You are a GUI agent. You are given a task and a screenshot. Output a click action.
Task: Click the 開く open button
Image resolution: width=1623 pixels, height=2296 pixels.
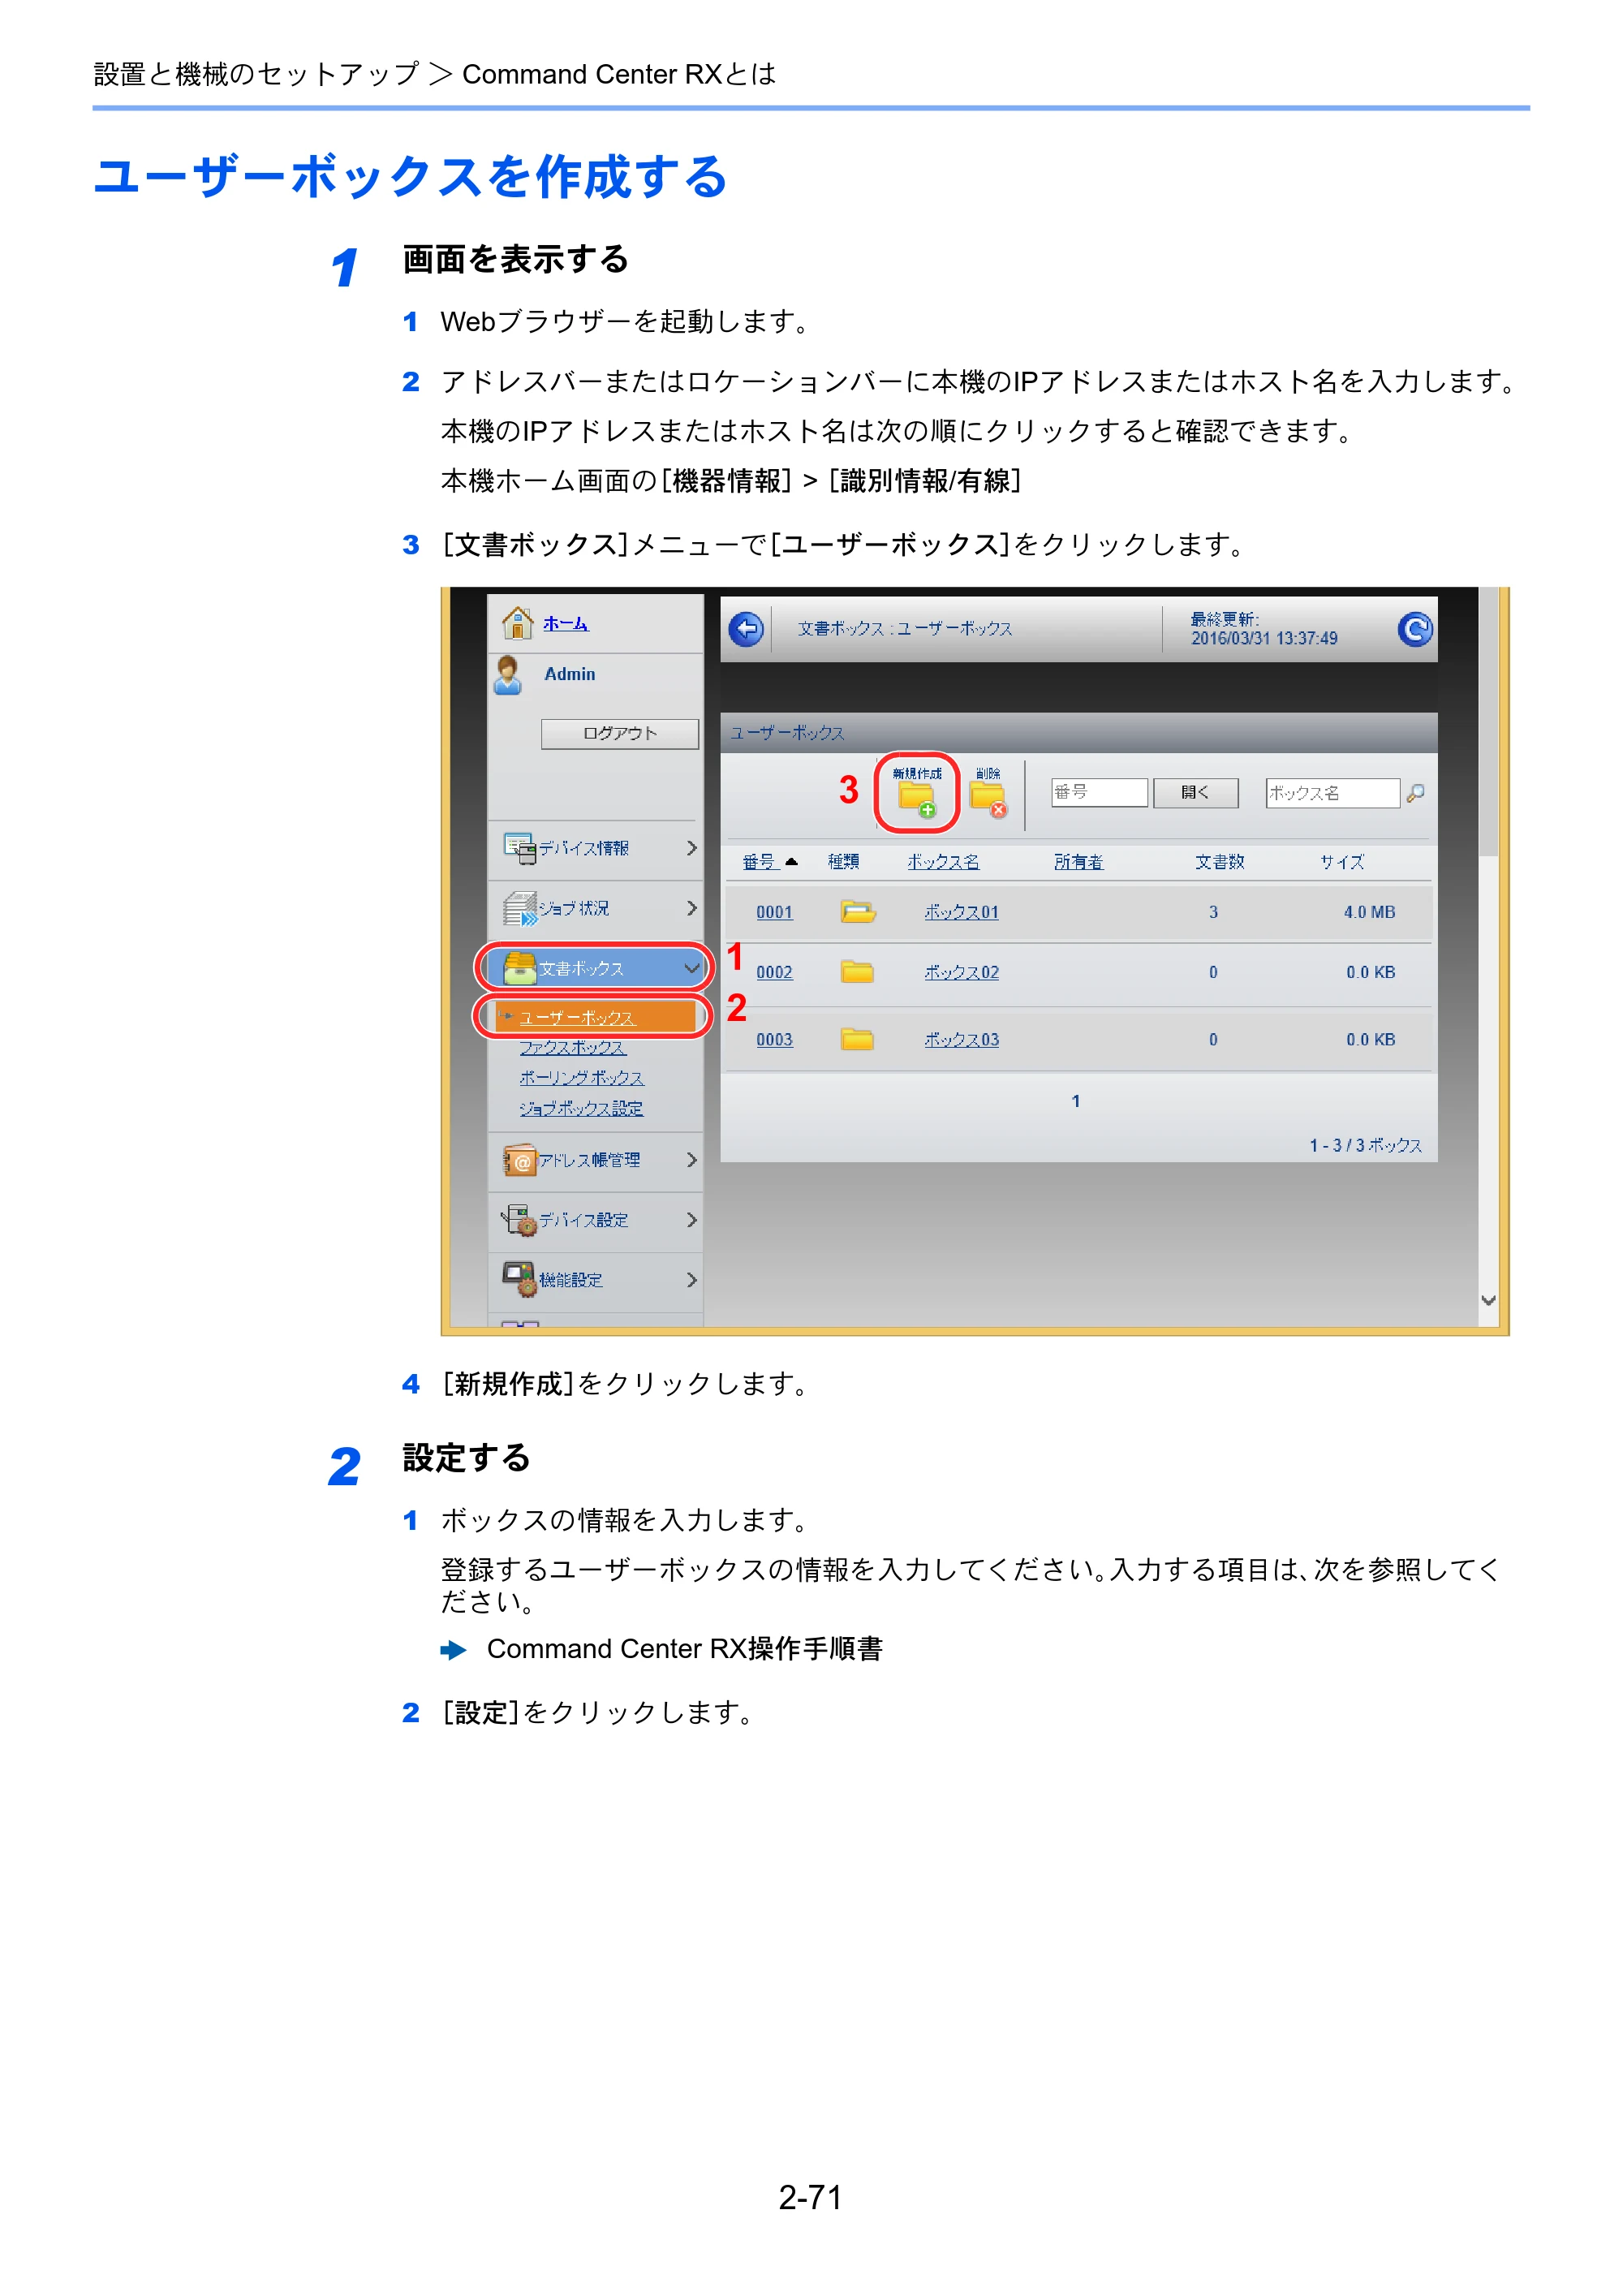[1195, 793]
